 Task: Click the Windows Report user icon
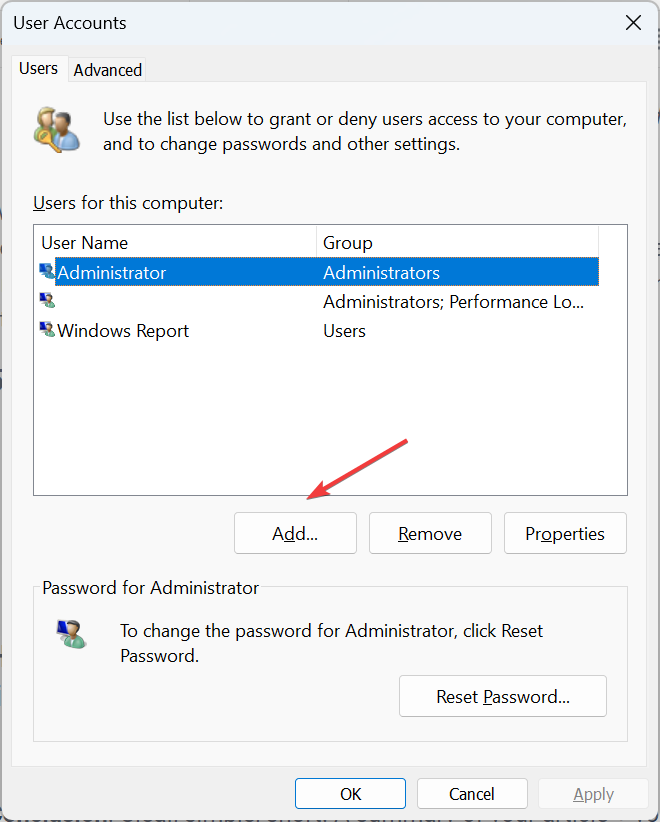pos(47,330)
